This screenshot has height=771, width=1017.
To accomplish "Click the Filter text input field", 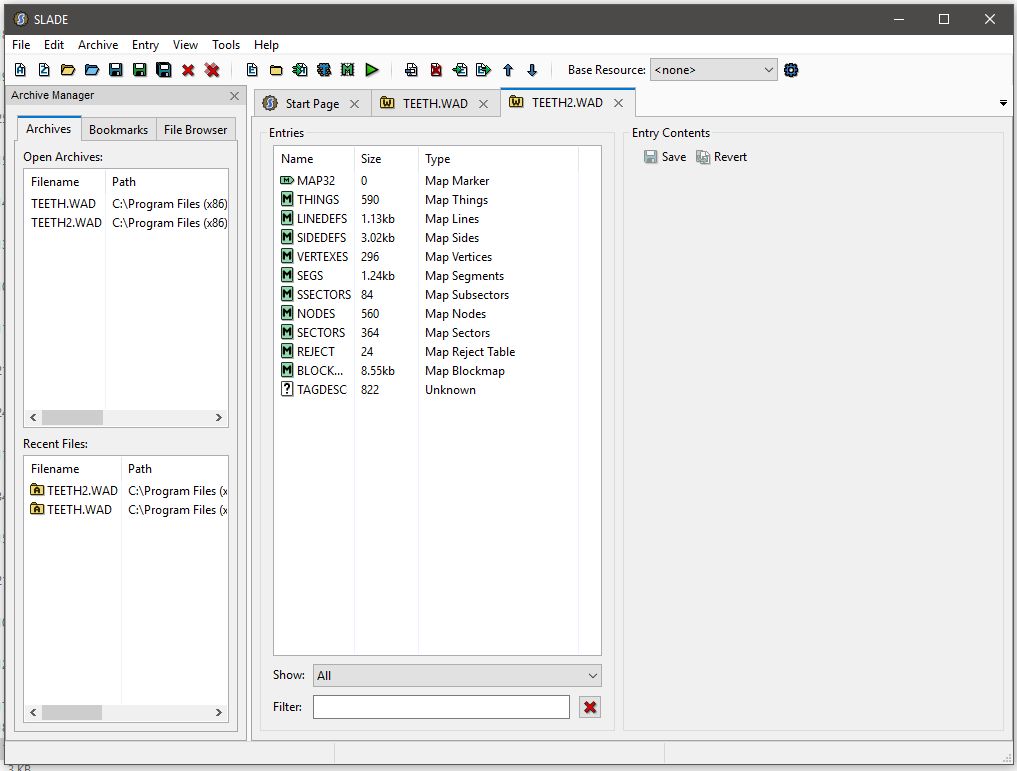I will click(441, 707).
